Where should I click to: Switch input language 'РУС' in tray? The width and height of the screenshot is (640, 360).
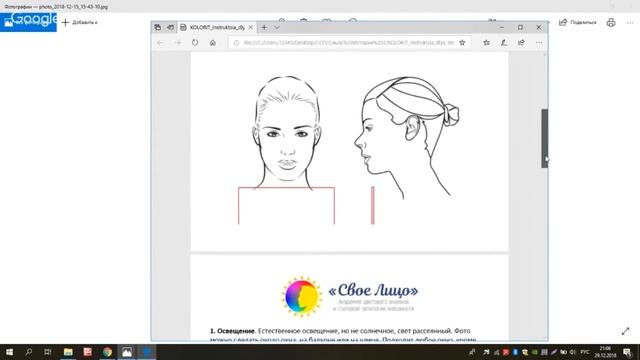pos(585,352)
